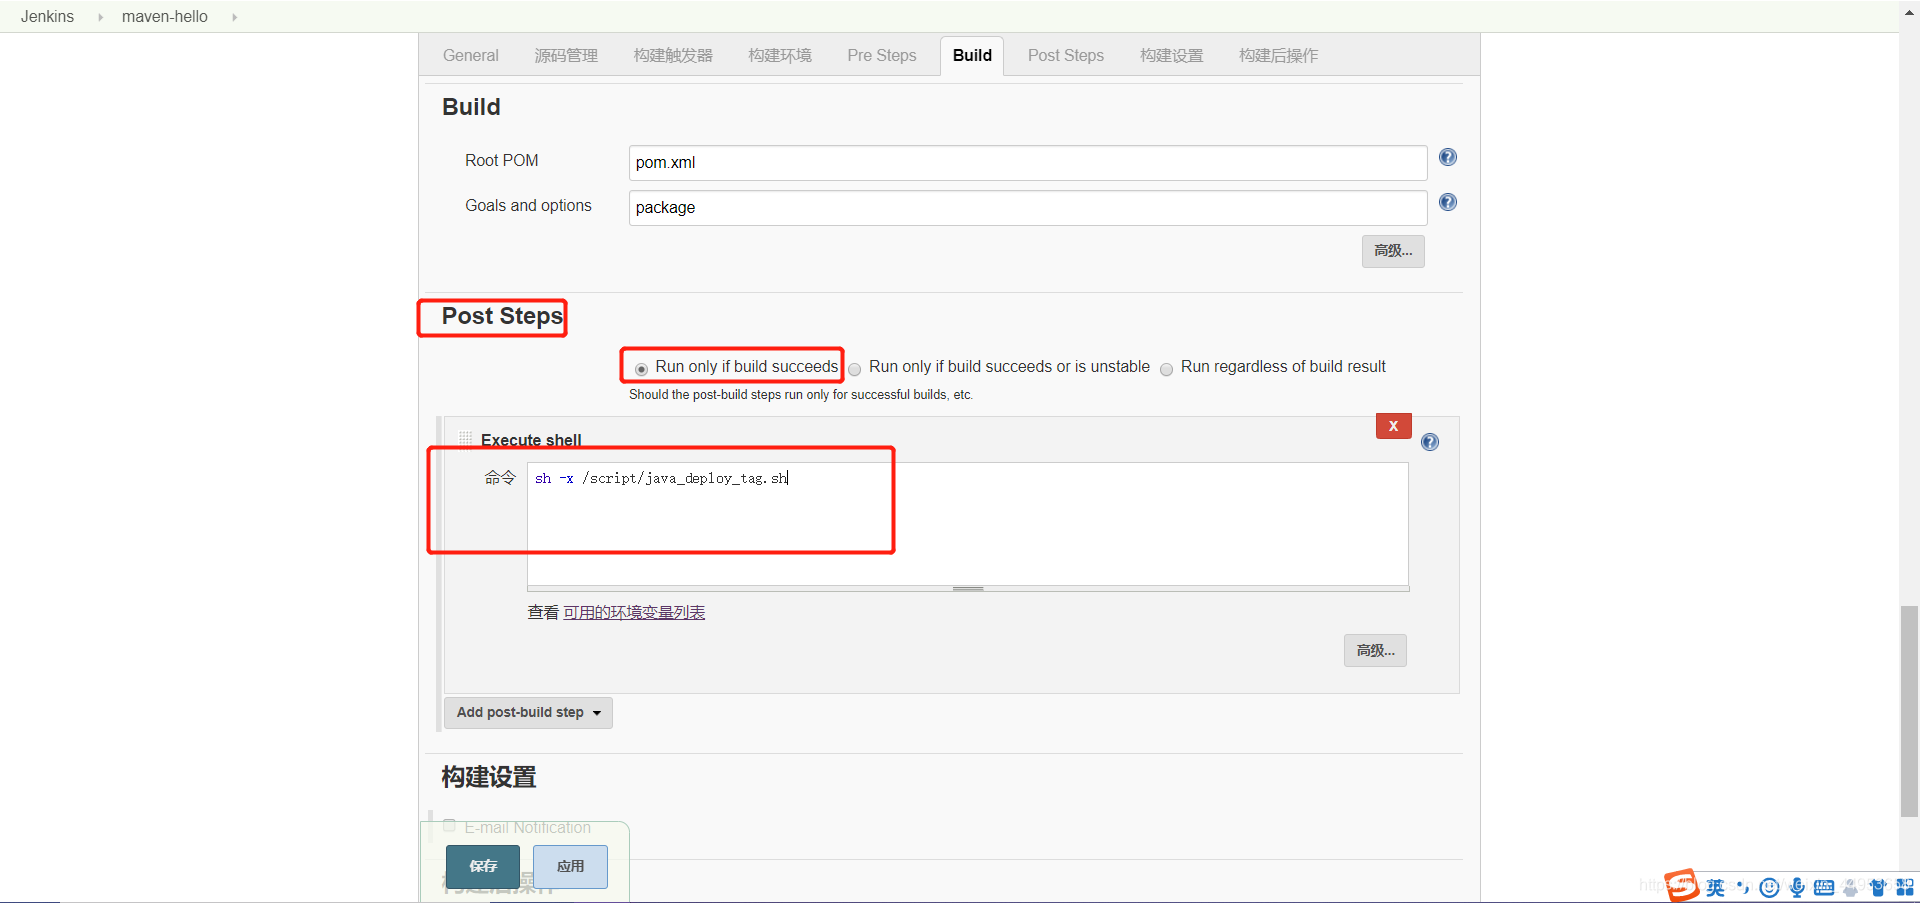Switch Sogou input language via 英 icon
The image size is (1920, 903).
click(x=1715, y=887)
